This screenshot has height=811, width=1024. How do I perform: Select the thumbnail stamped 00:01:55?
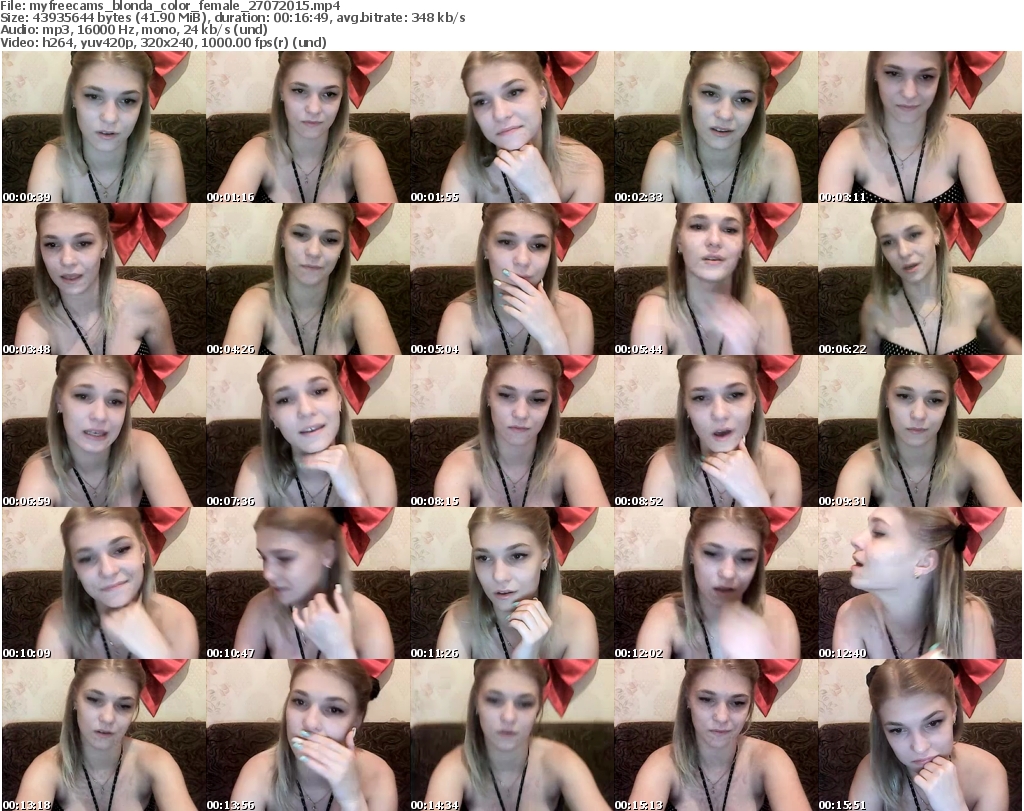(x=511, y=127)
